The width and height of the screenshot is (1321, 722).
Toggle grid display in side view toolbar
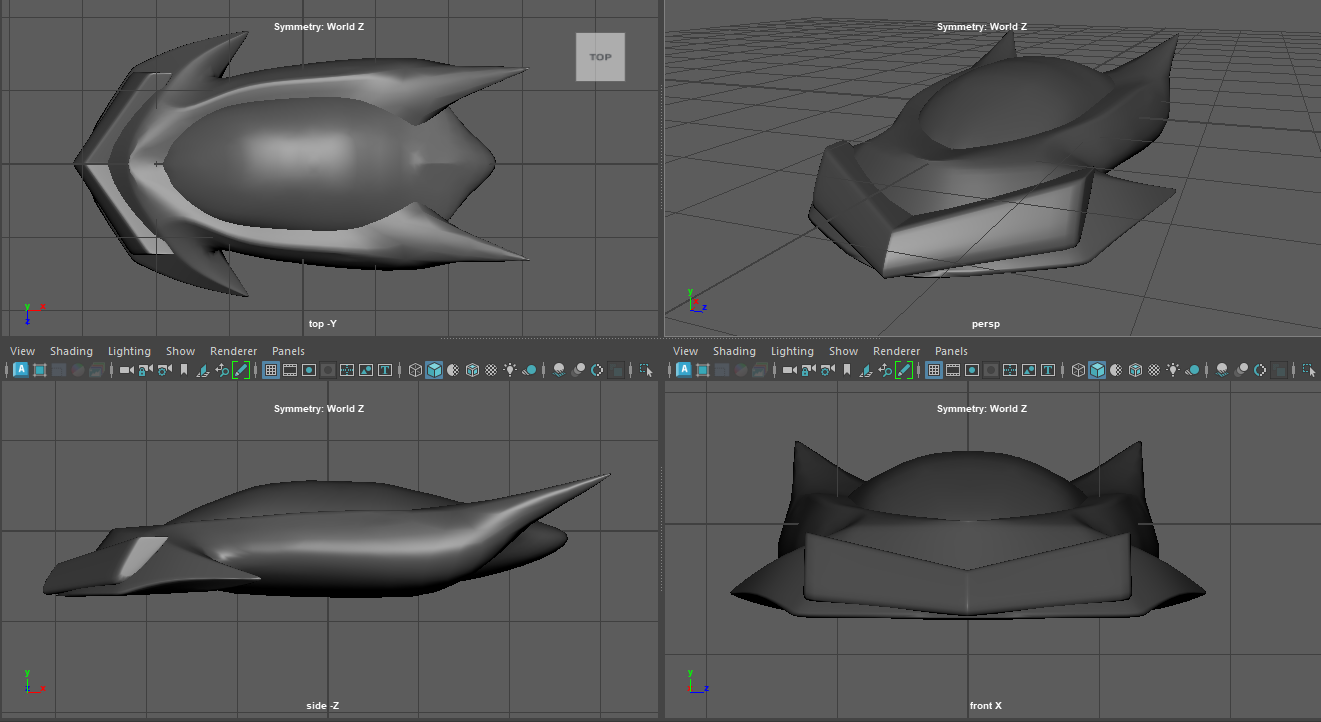[x=270, y=370]
